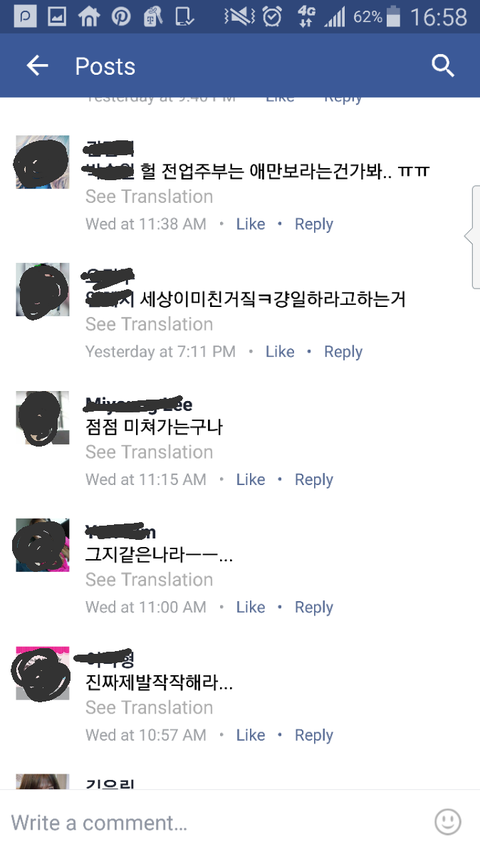Like the comment posted Wed at 11:15 AM
The height and width of the screenshot is (854, 480).
tap(251, 479)
